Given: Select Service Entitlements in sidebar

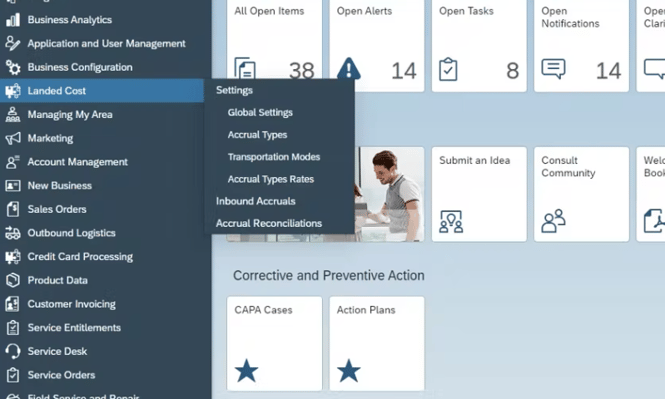Looking at the screenshot, I should [x=74, y=328].
